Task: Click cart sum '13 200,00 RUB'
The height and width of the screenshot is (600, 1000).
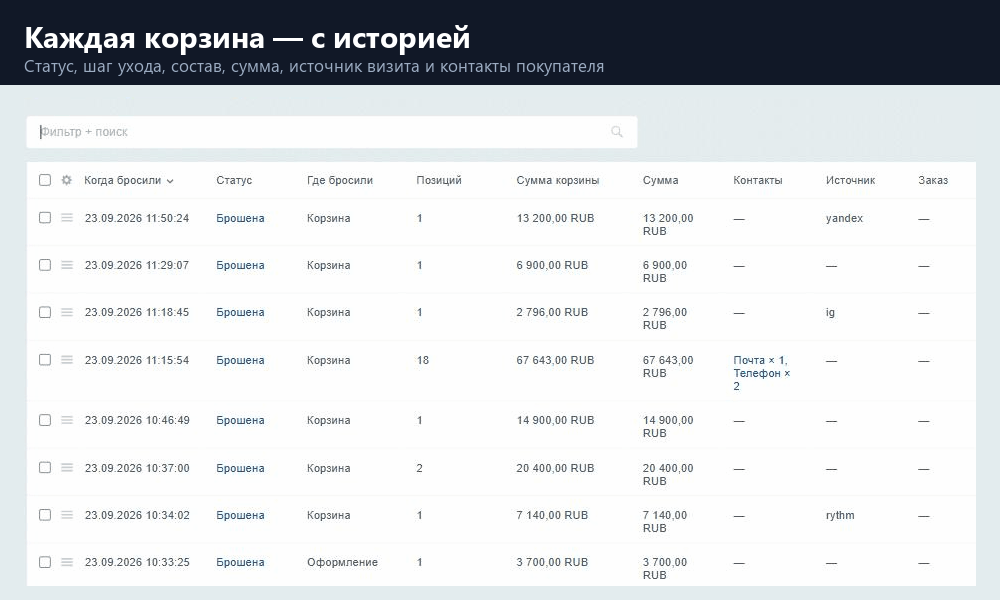Action: coord(555,218)
